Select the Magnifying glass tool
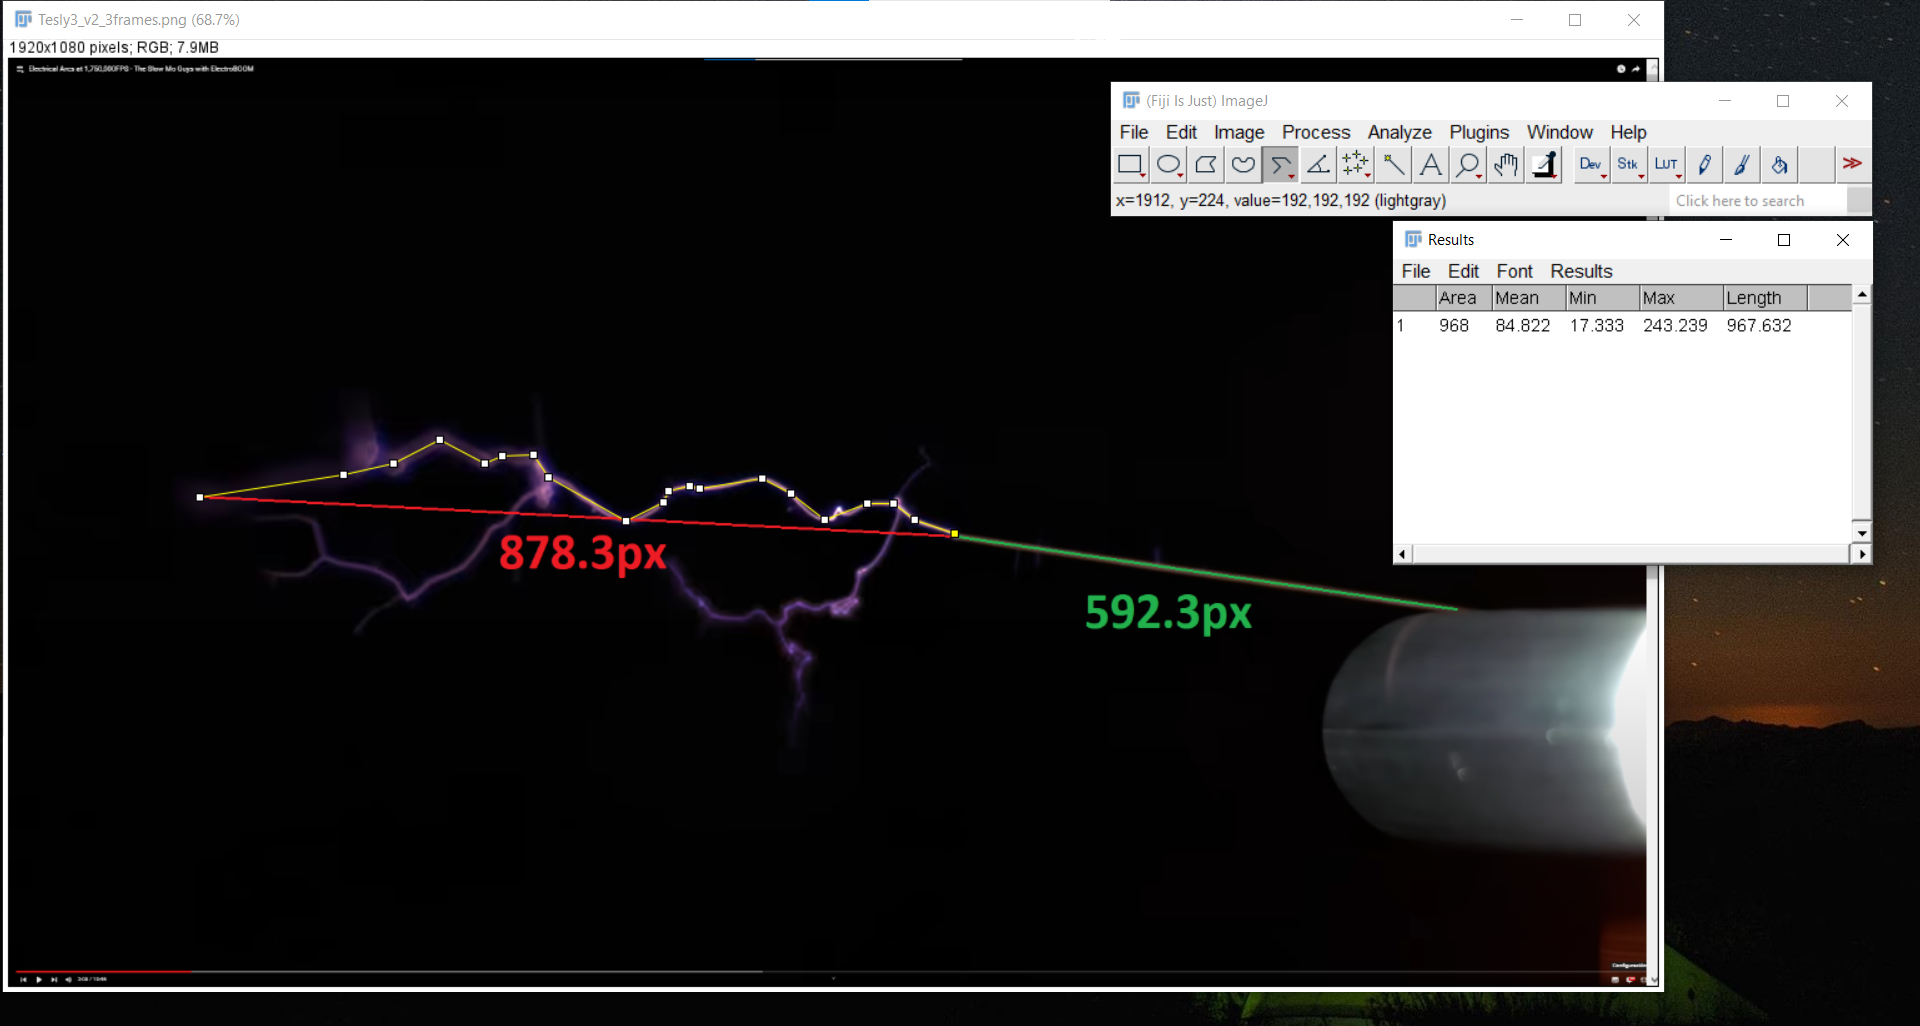 coord(1468,165)
